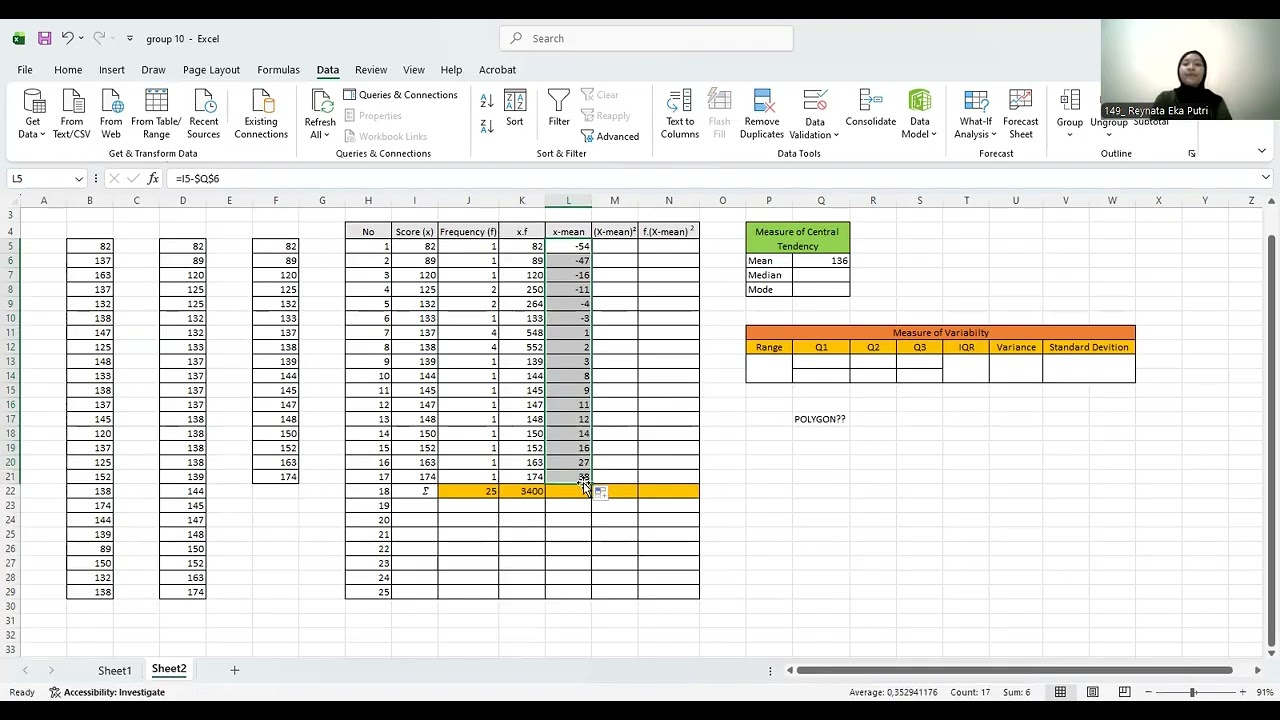Open the Data Model tool

click(x=919, y=114)
